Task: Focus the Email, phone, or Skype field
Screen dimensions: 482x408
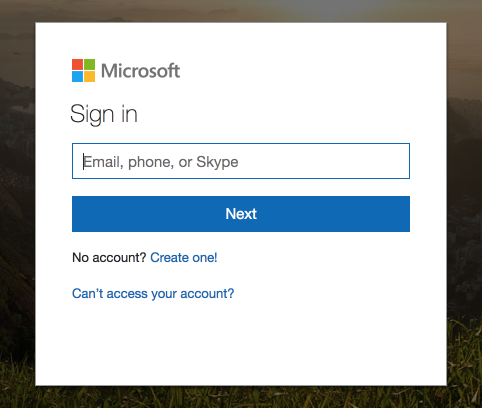Action: 241,161
